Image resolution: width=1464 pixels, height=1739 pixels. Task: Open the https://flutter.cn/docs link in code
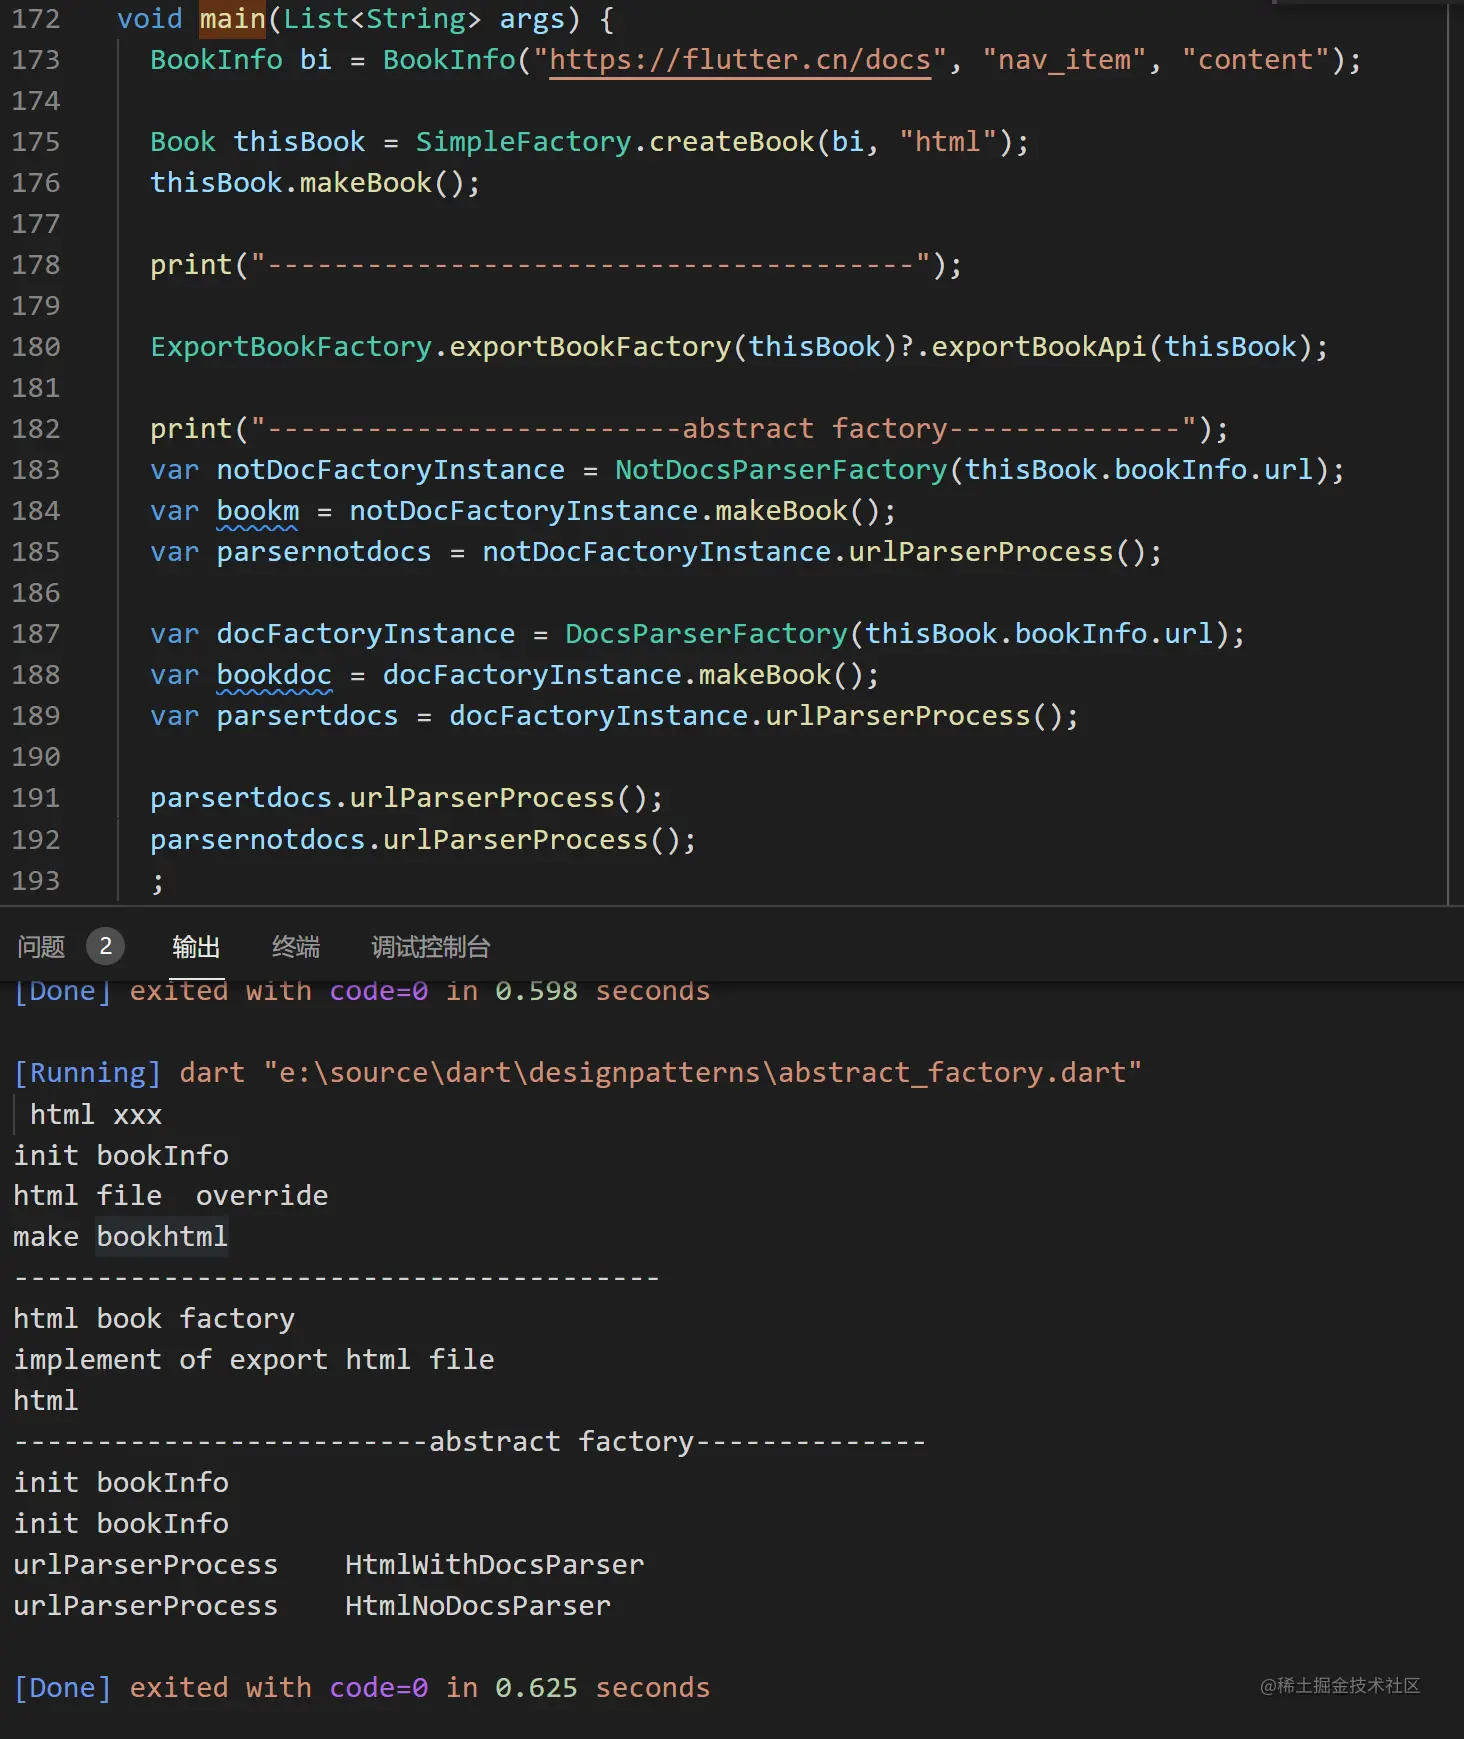[740, 60]
